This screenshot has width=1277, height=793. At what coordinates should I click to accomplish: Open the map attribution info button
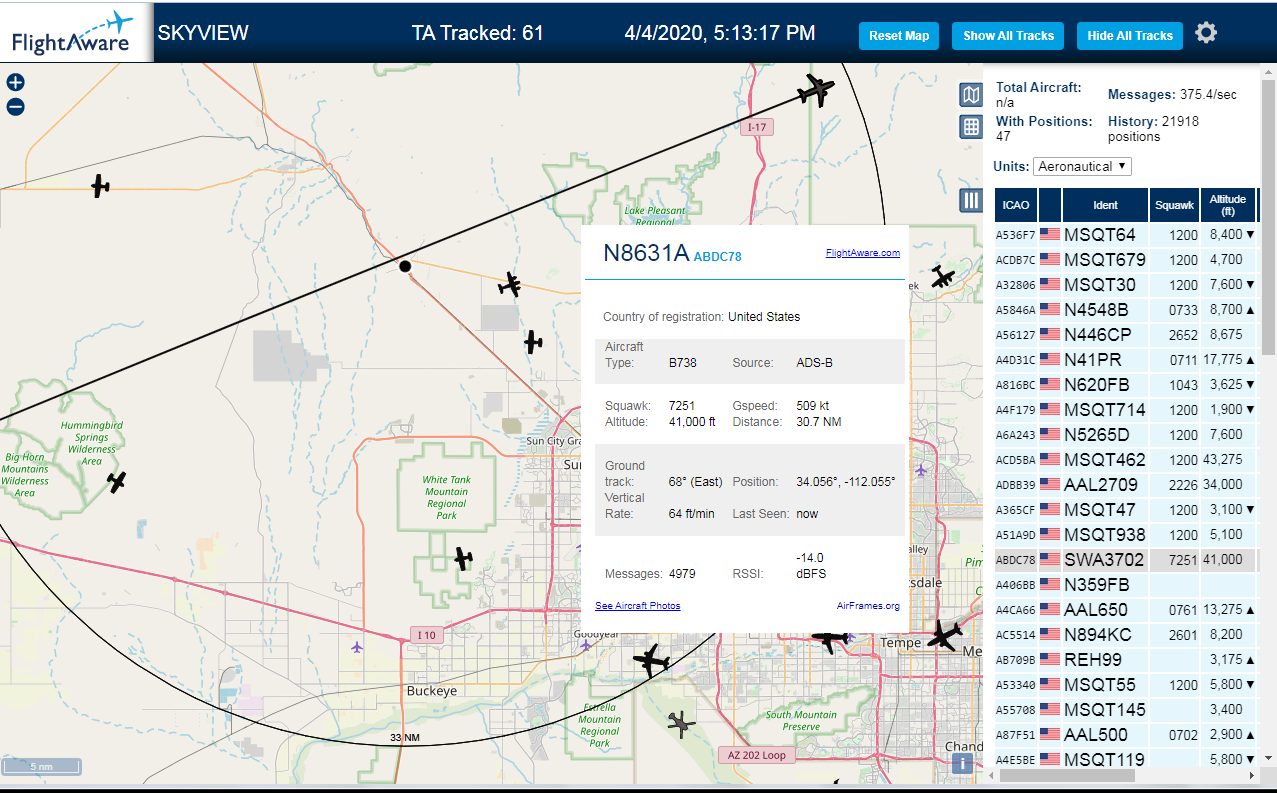click(963, 764)
